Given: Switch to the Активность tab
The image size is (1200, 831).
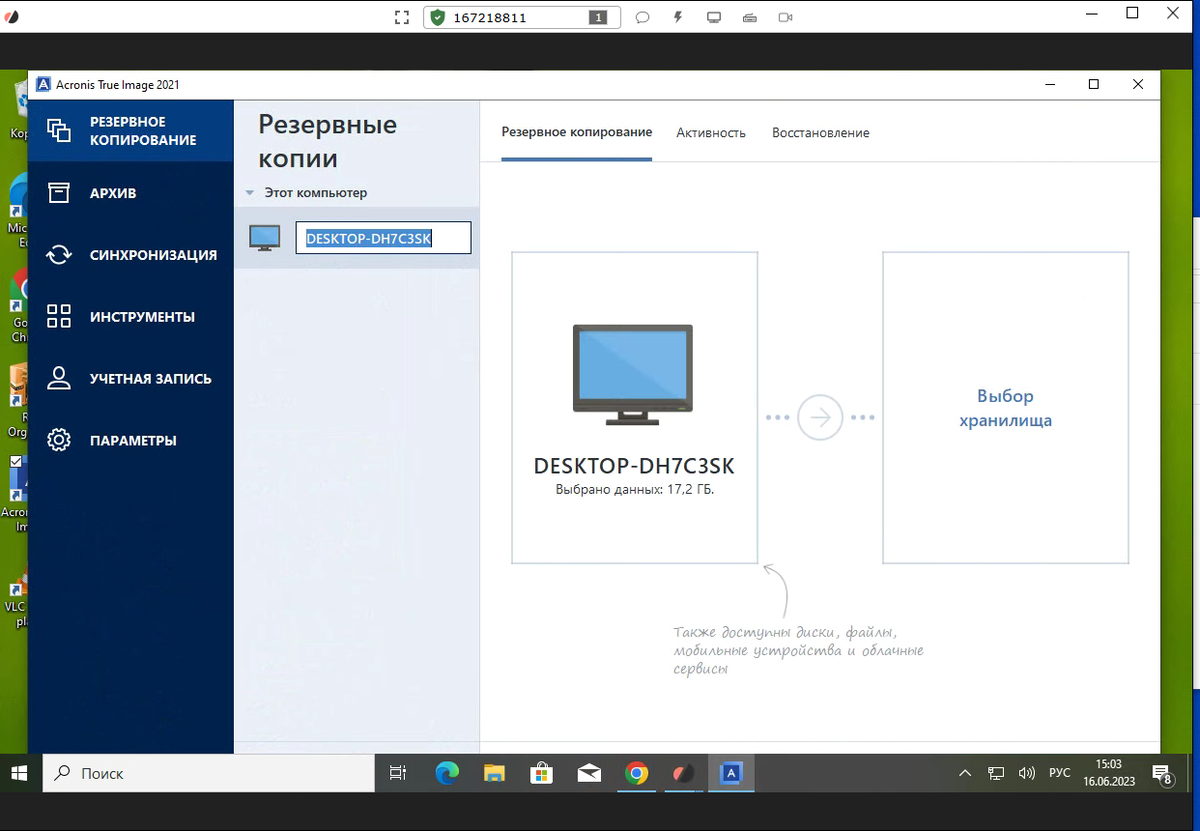Looking at the screenshot, I should click(711, 132).
